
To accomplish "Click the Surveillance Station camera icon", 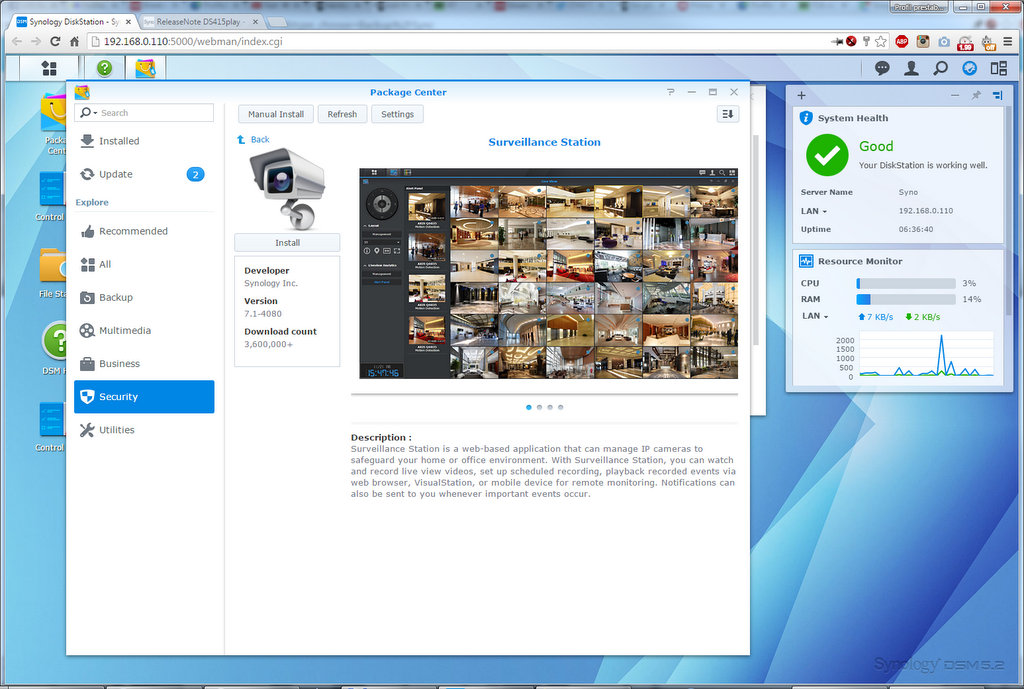I will [x=287, y=188].
